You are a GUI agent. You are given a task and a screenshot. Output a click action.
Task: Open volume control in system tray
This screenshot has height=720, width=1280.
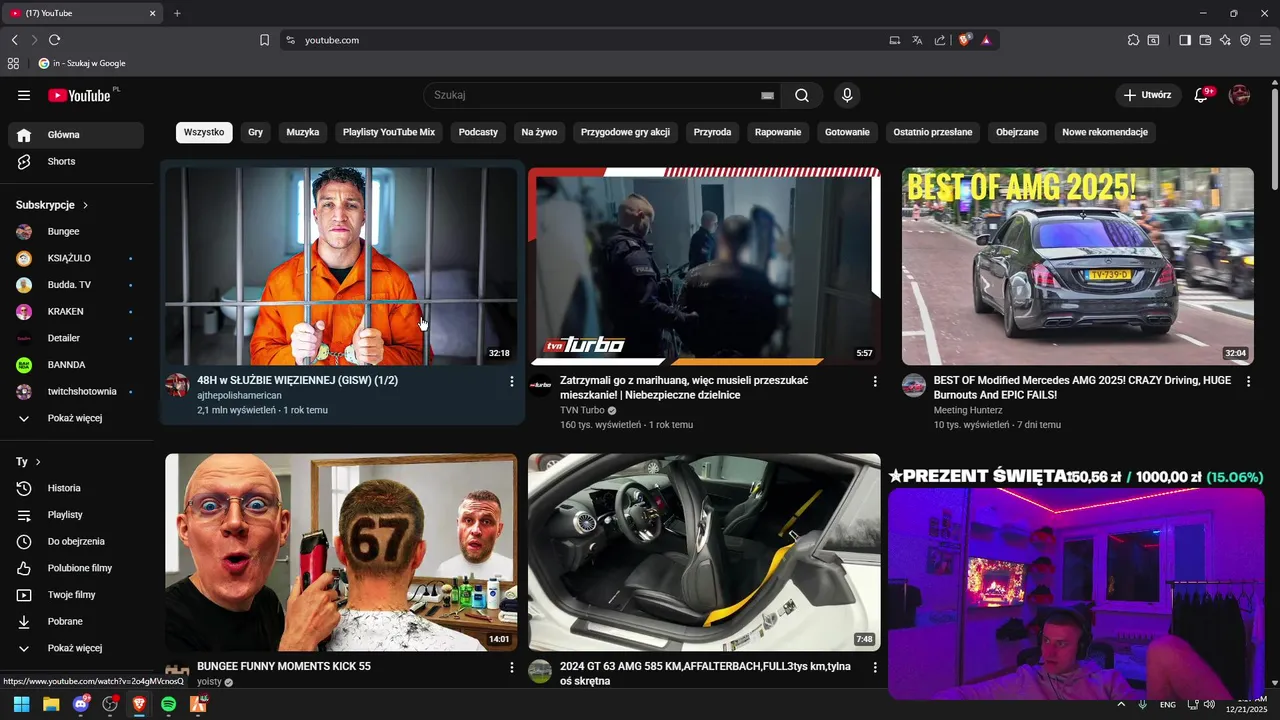click(1209, 705)
